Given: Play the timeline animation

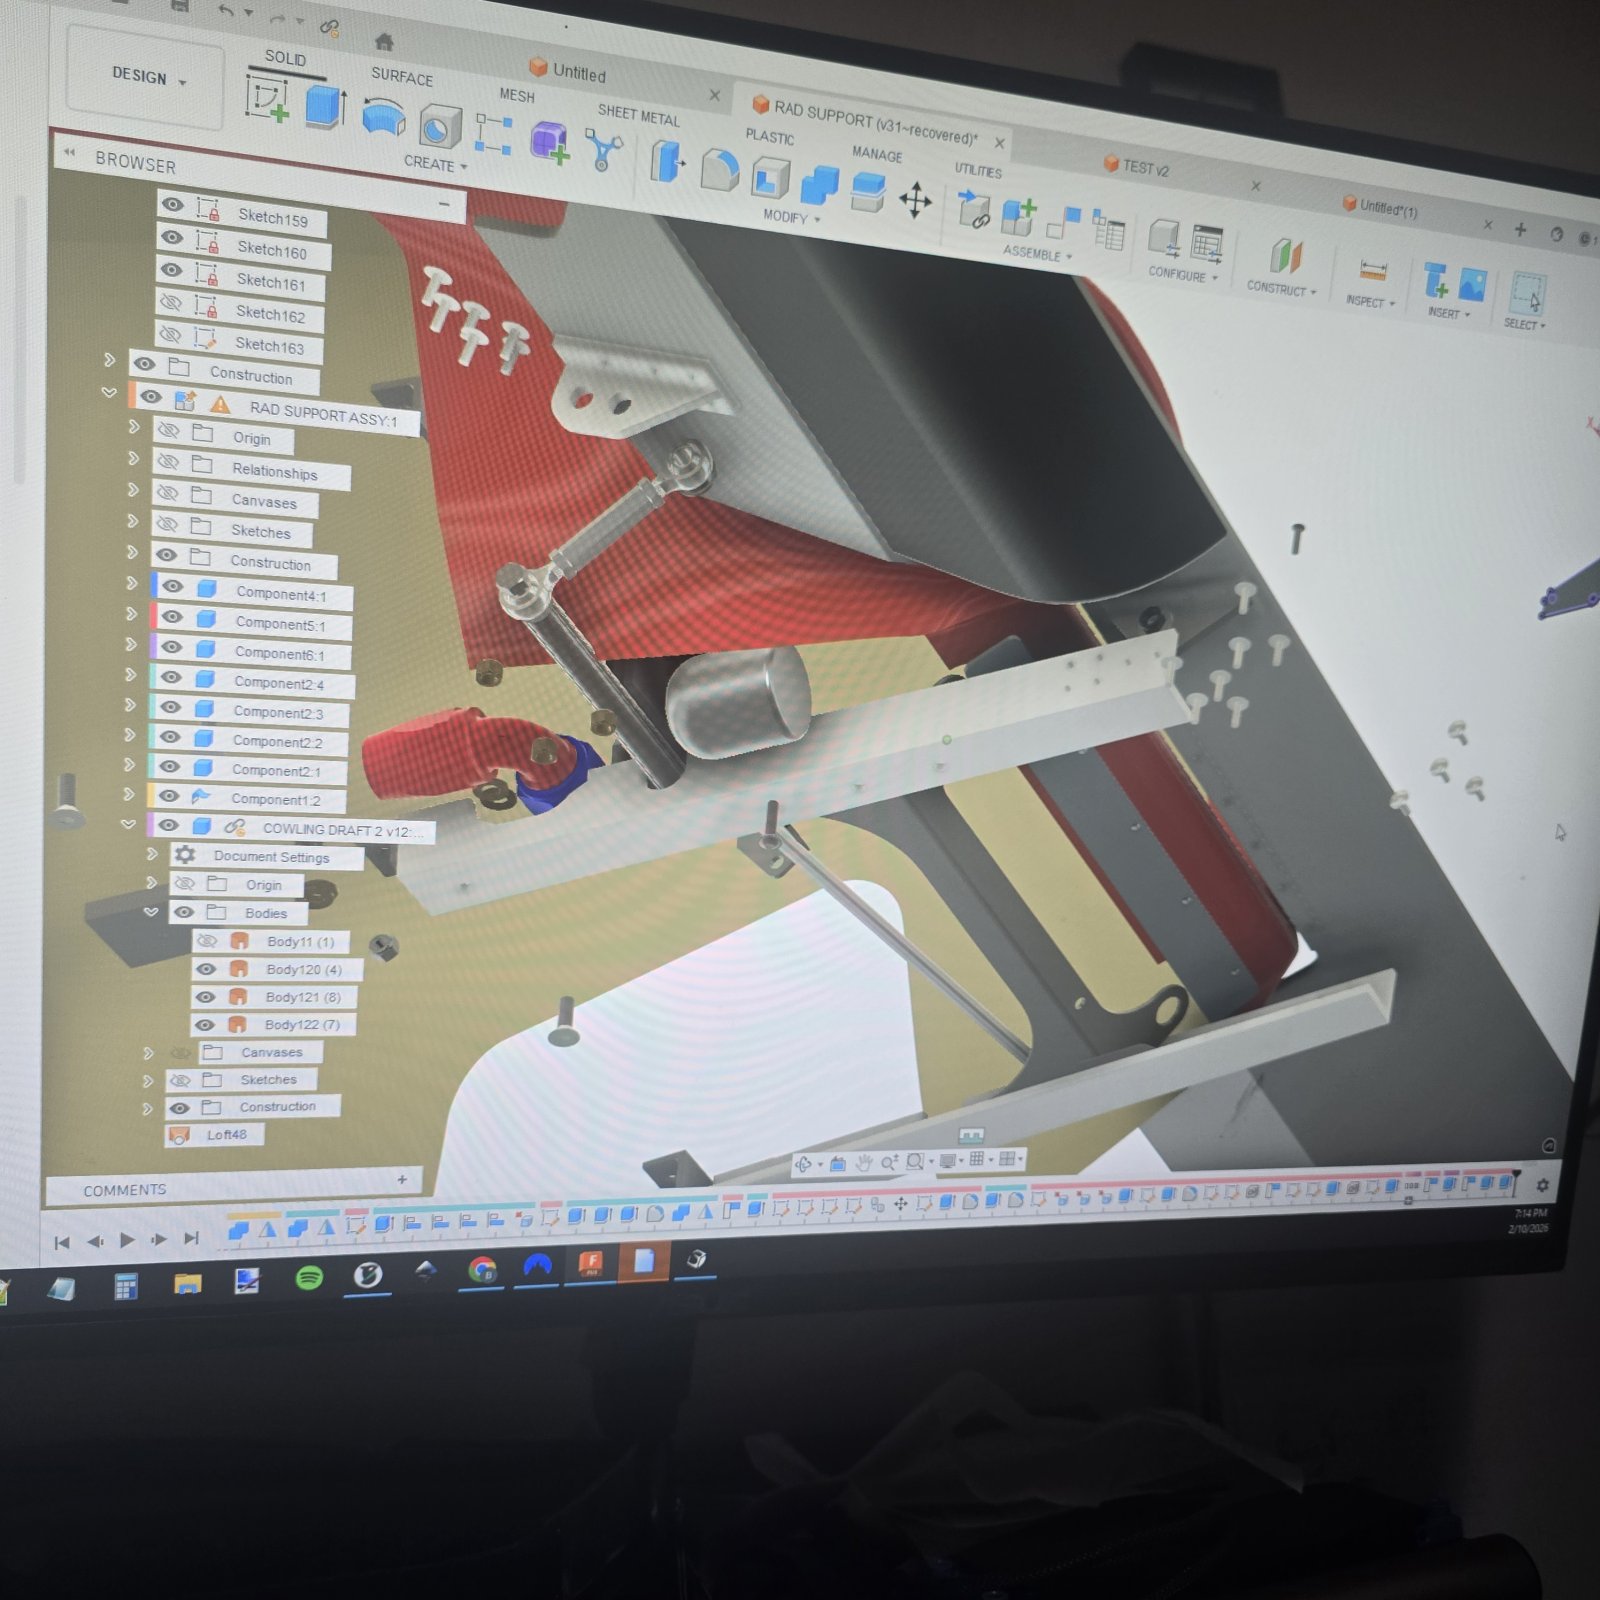Looking at the screenshot, I should (x=127, y=1239).
